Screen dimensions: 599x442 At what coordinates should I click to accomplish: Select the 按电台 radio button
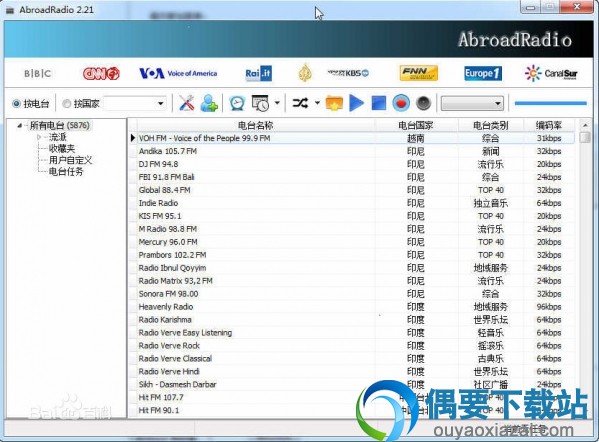[x=31, y=104]
